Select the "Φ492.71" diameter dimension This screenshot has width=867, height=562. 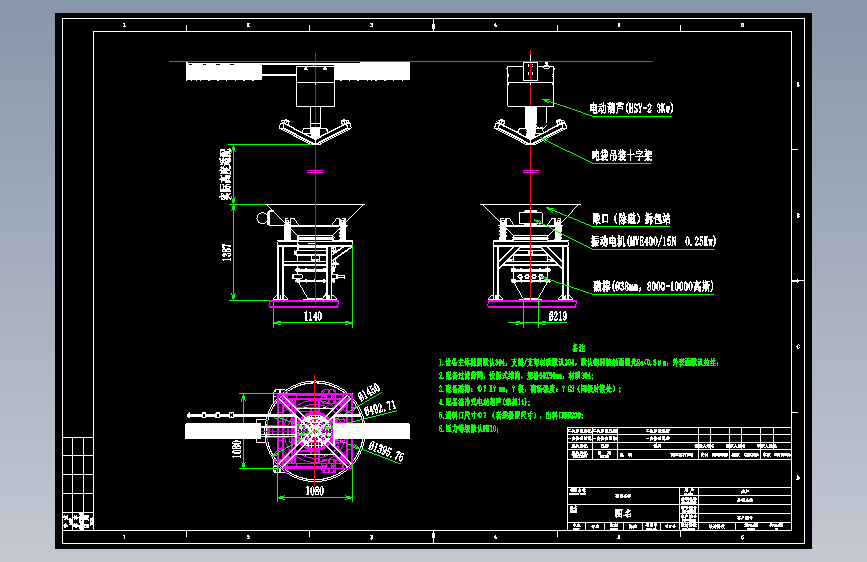click(x=380, y=408)
